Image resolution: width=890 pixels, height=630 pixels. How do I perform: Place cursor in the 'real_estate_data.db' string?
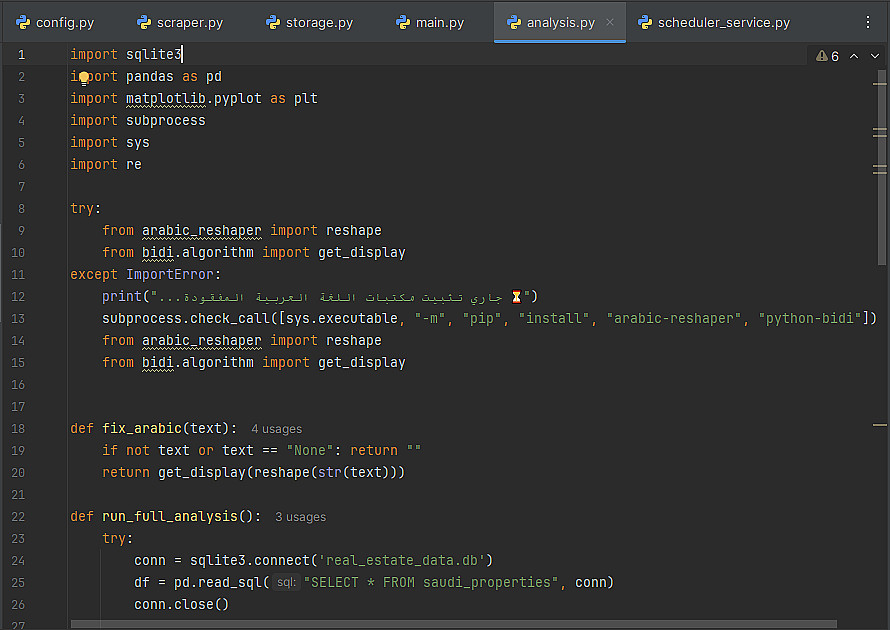[x=412, y=560]
